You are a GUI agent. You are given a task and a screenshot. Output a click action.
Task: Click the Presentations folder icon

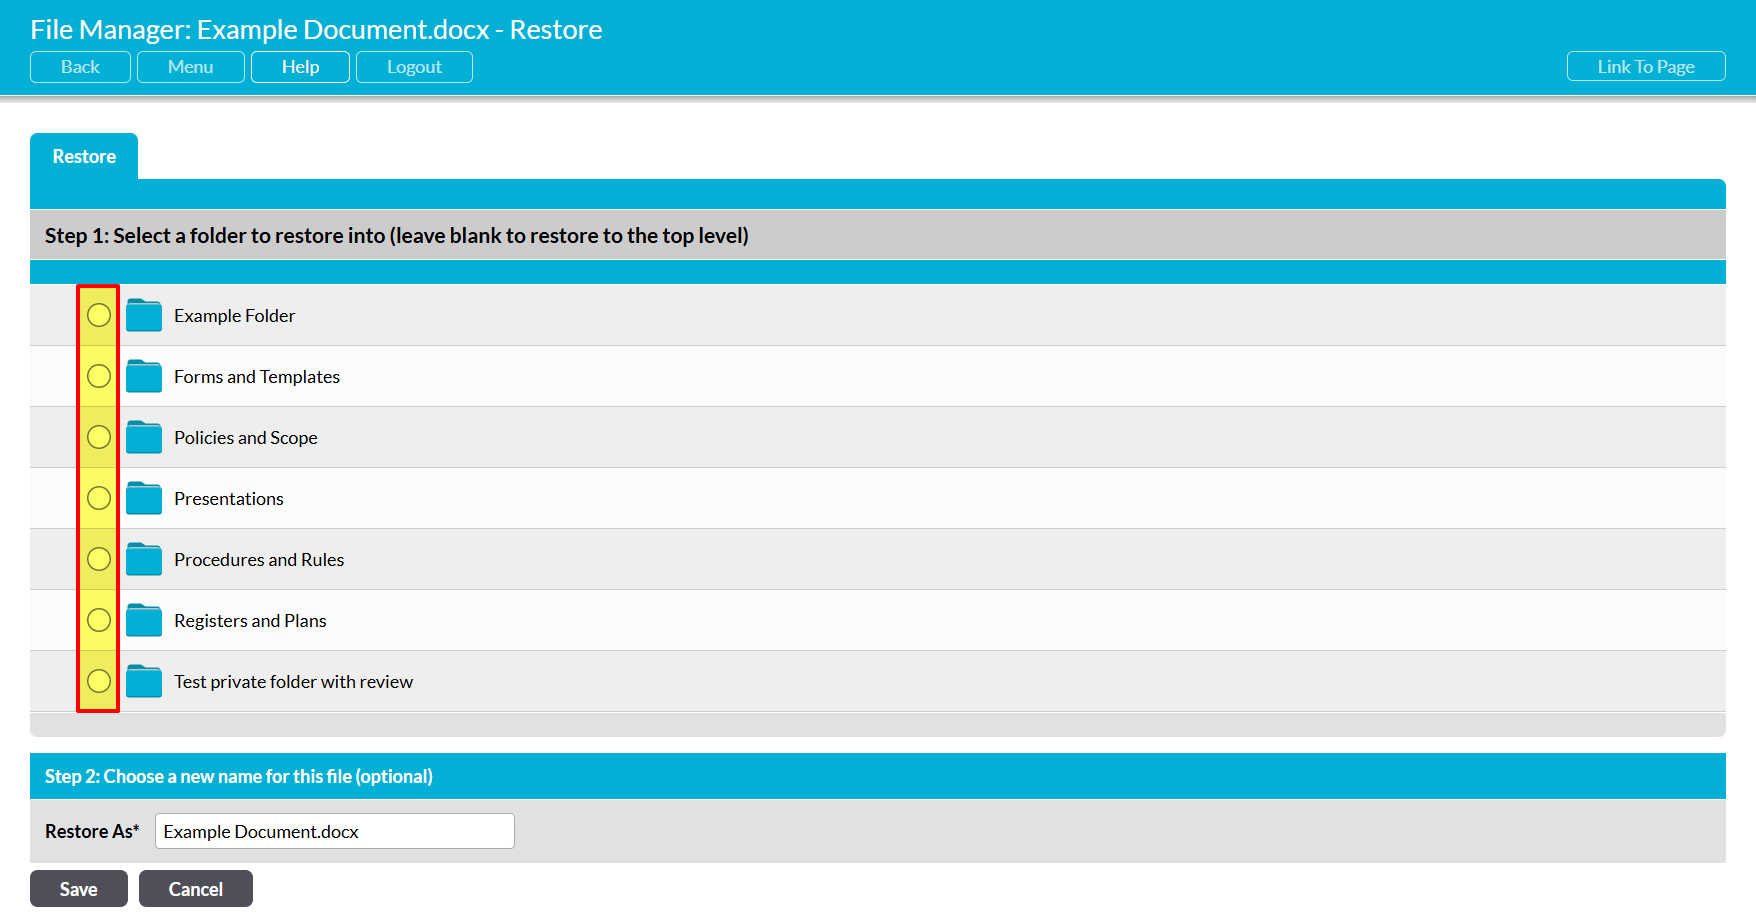144,499
